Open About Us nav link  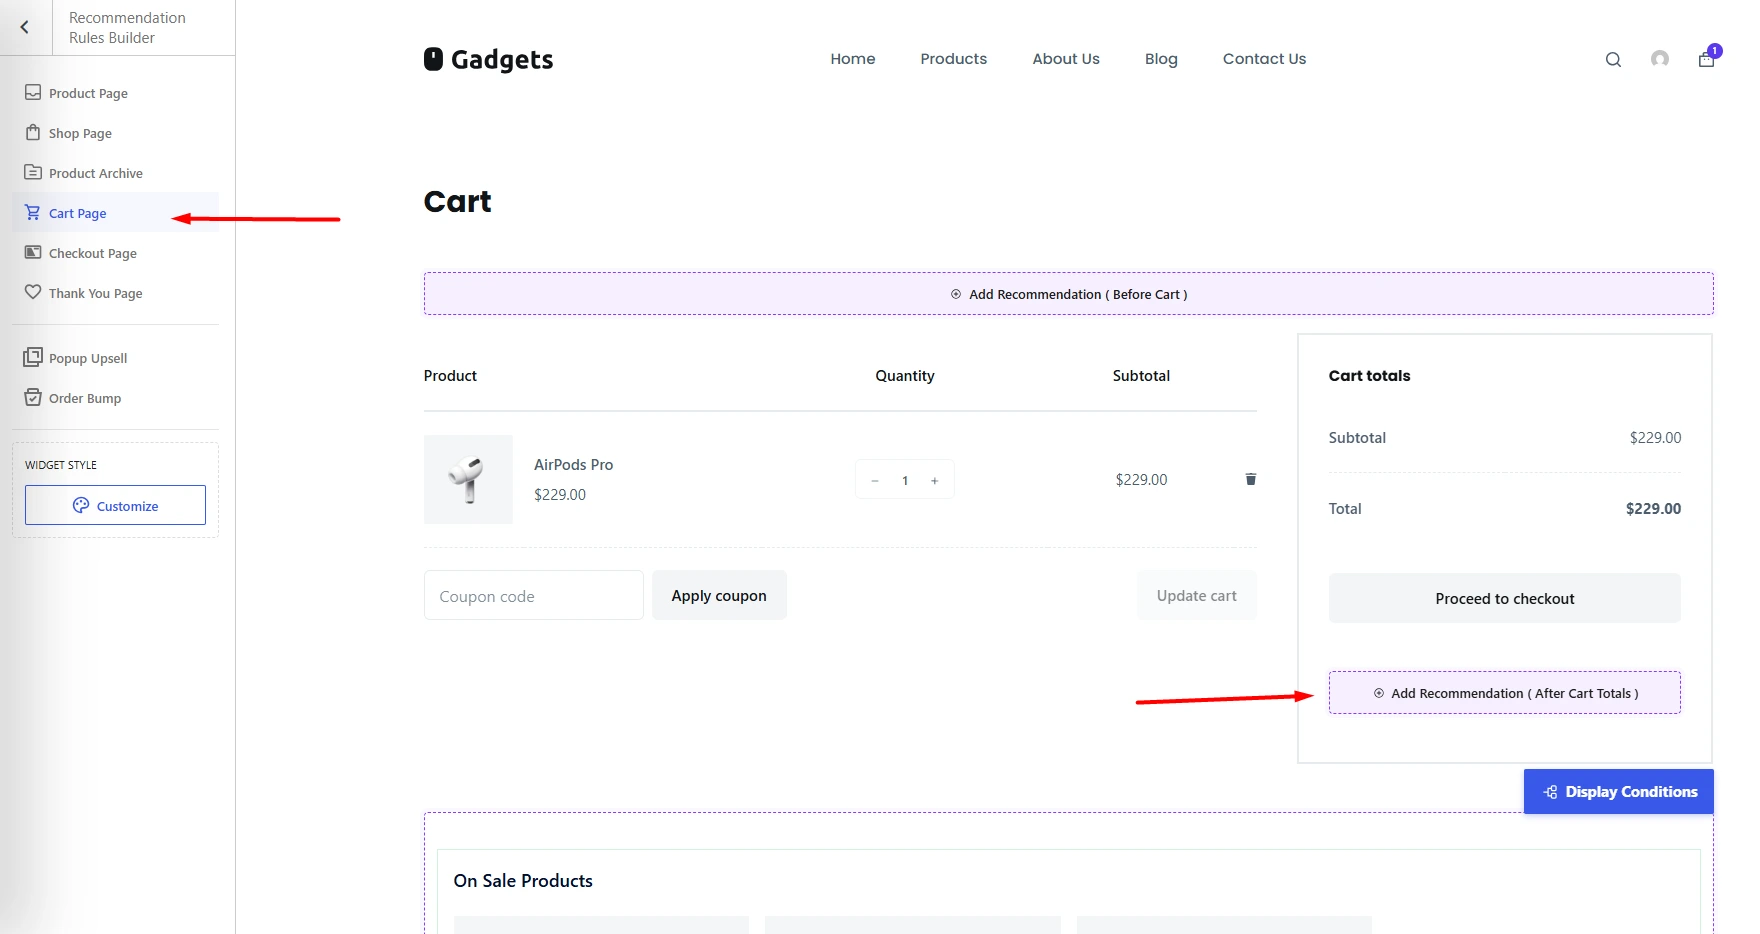pos(1066,59)
